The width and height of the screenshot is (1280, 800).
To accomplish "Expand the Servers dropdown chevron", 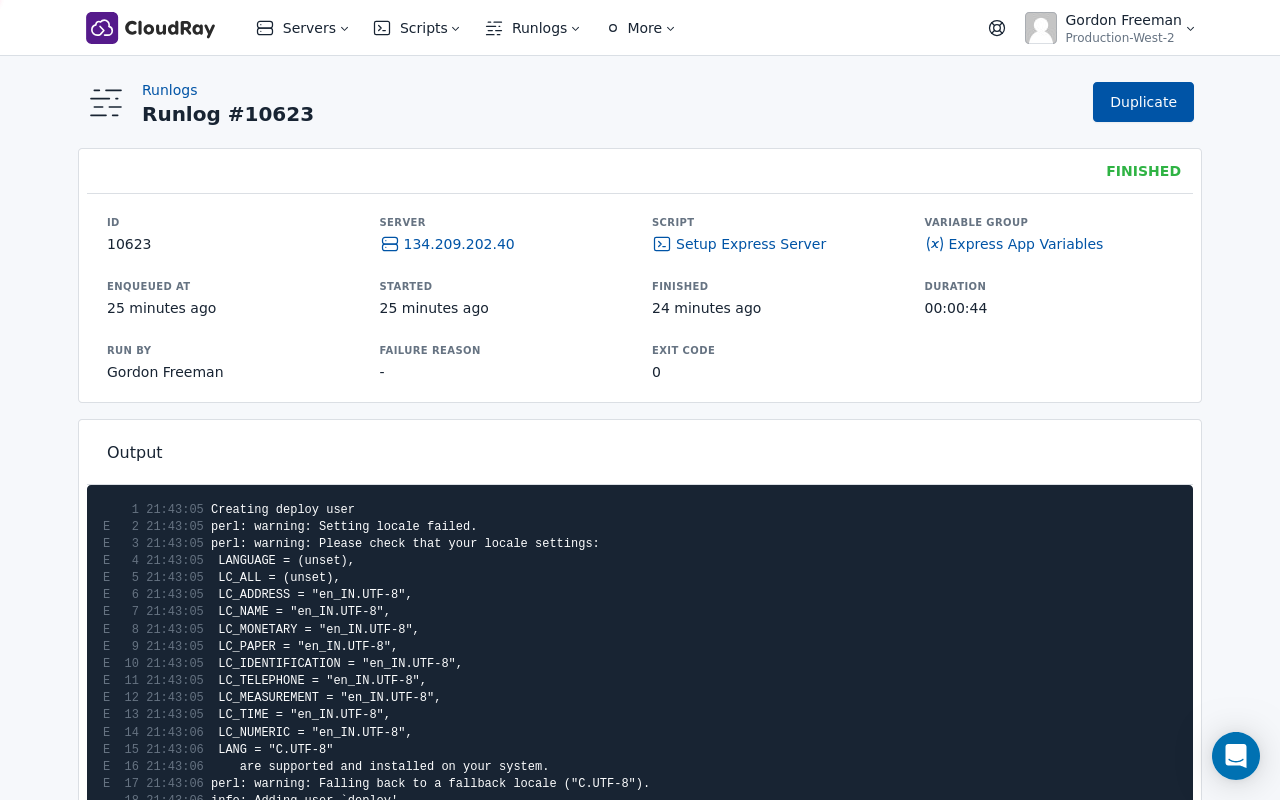I will coord(344,28).
